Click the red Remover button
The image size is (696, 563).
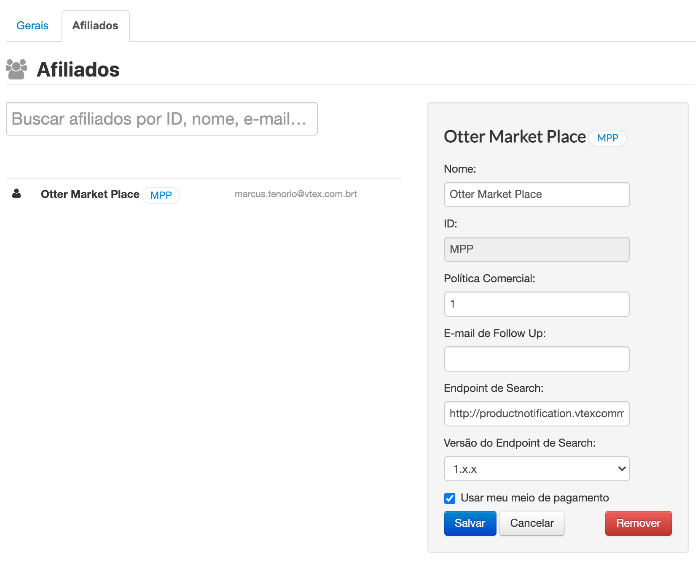click(638, 523)
